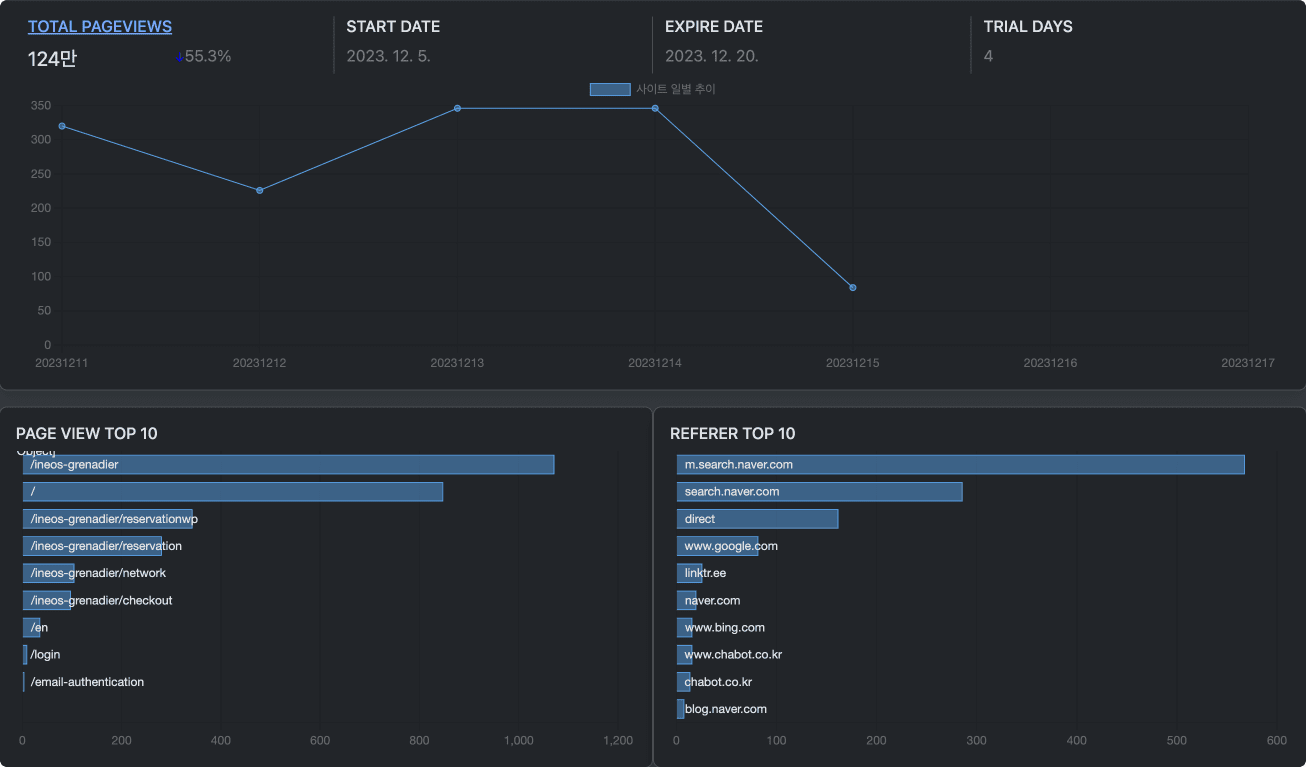Select the 20231214 data point on line chart
Viewport: 1306px width, 767px height.
(655, 108)
